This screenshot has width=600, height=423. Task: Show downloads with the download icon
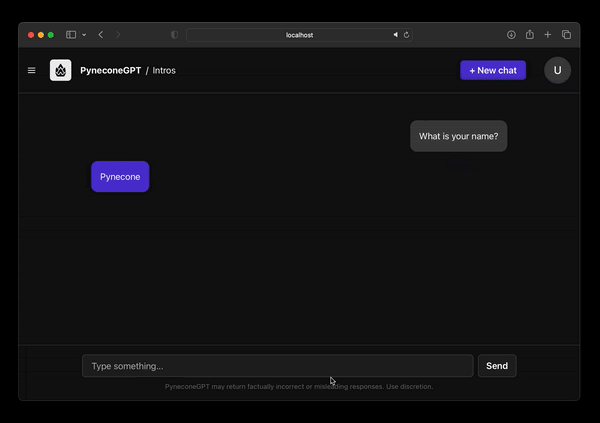(511, 35)
